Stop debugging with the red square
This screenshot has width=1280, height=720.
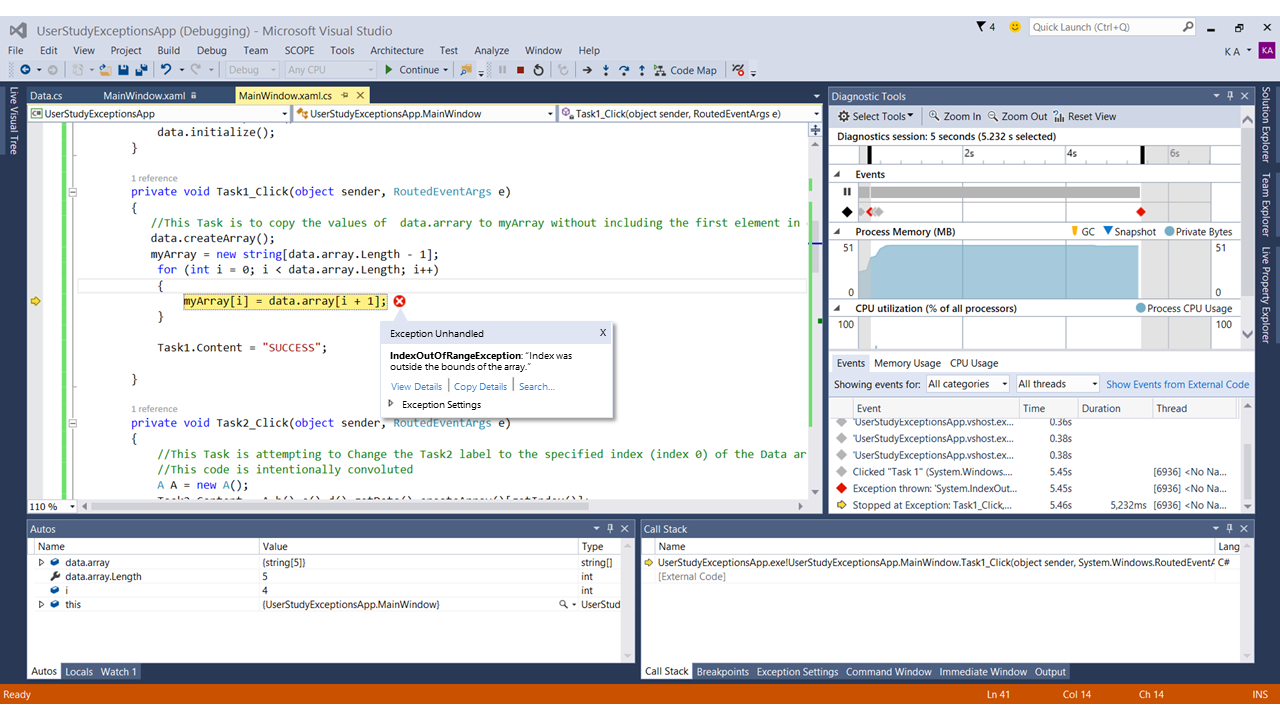(520, 70)
